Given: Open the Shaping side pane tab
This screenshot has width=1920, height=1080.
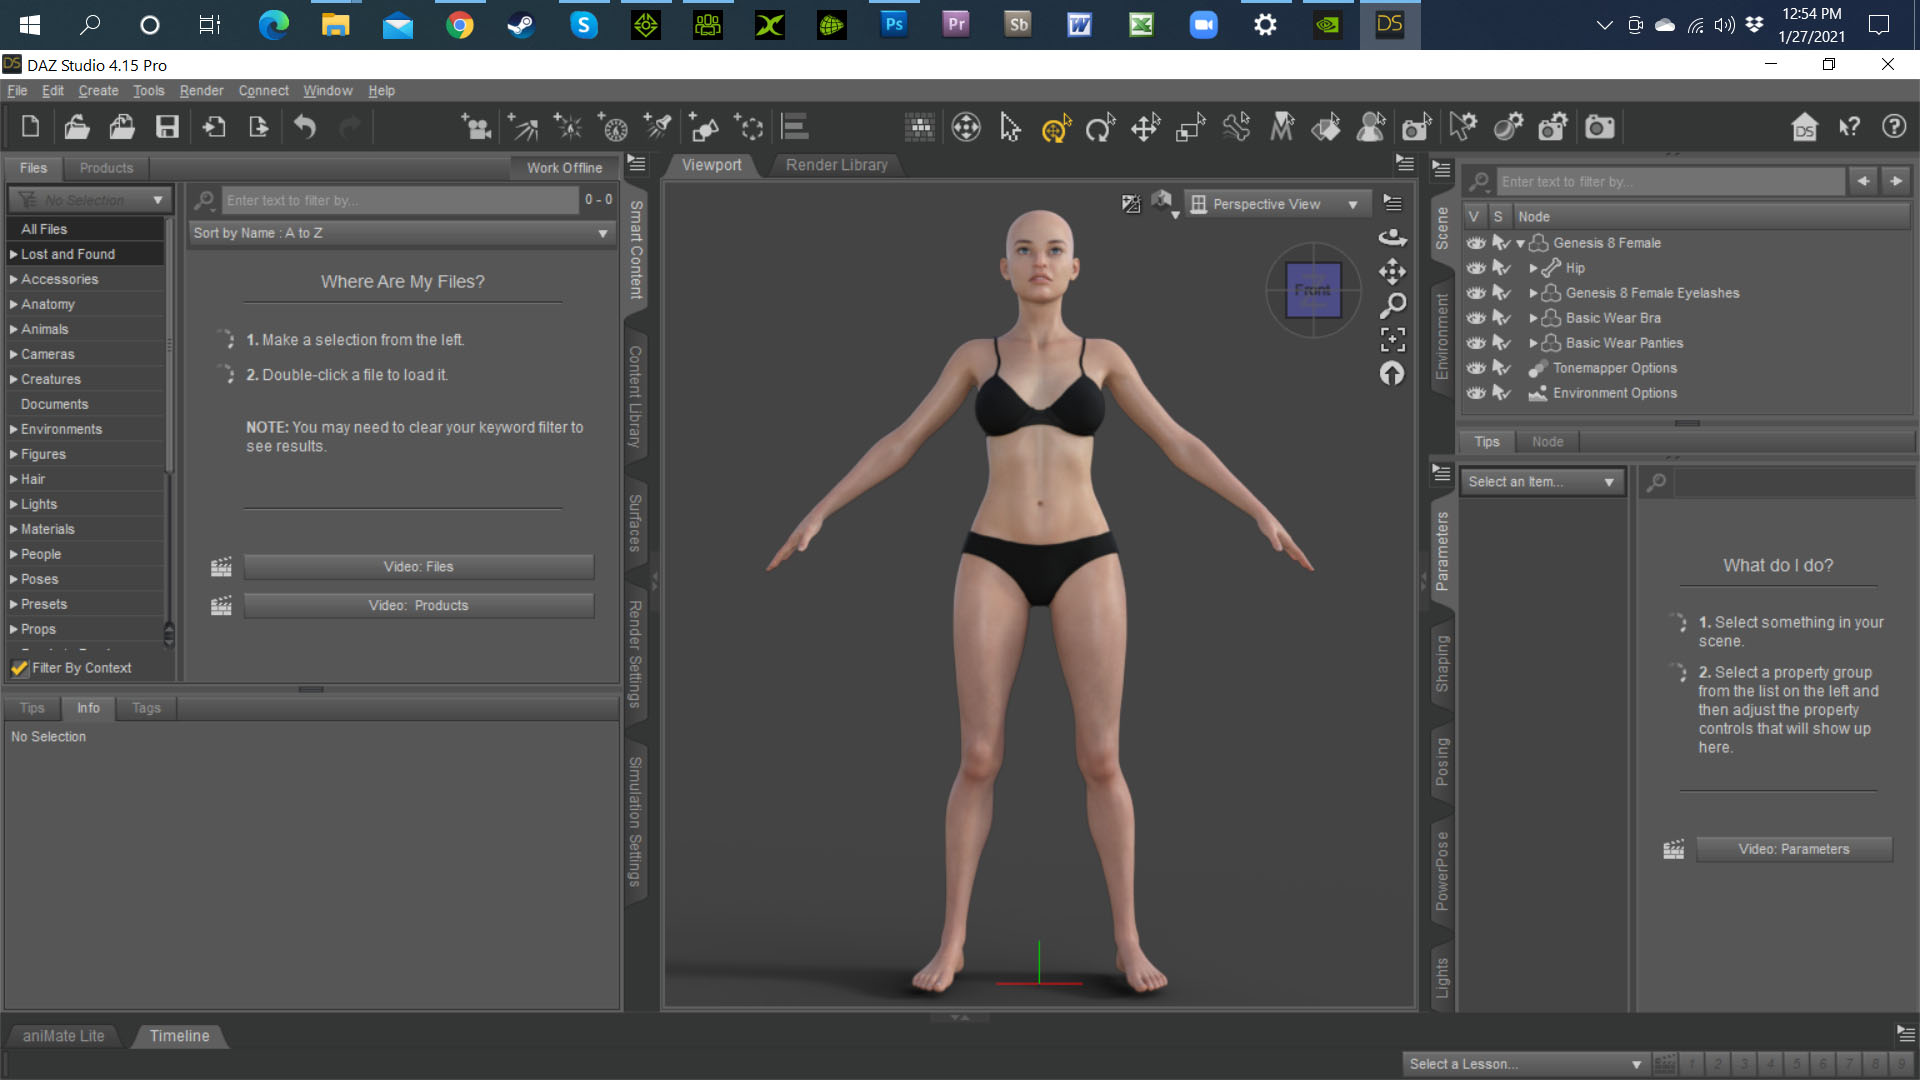Looking at the screenshot, I should coord(1442,663).
